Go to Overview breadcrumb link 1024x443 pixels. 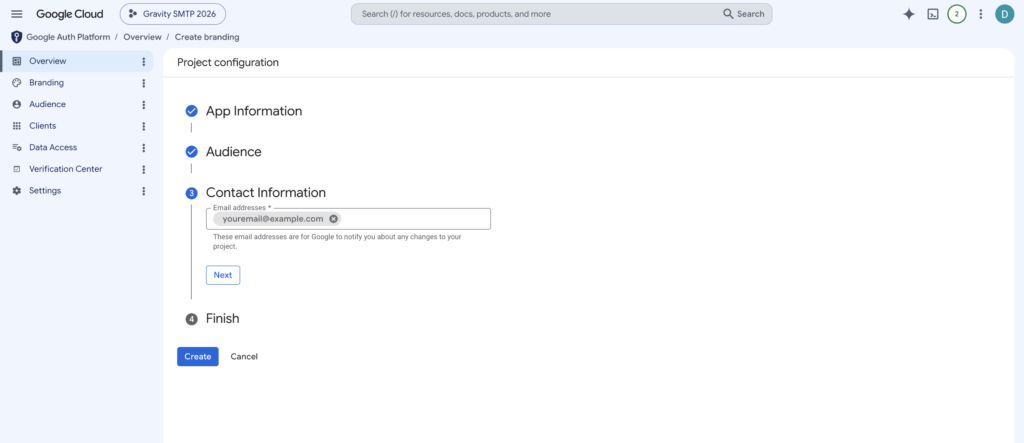[142, 37]
